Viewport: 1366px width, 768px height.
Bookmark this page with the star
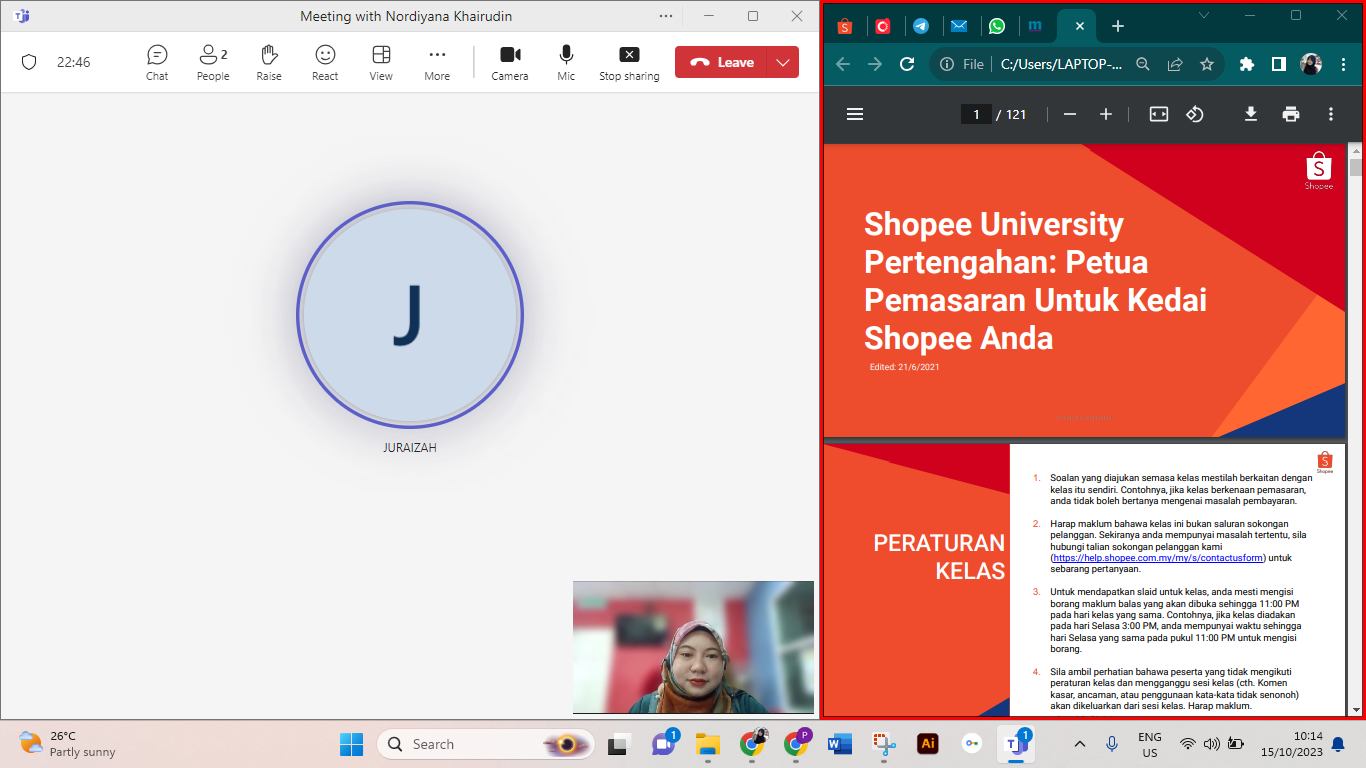coord(1207,64)
